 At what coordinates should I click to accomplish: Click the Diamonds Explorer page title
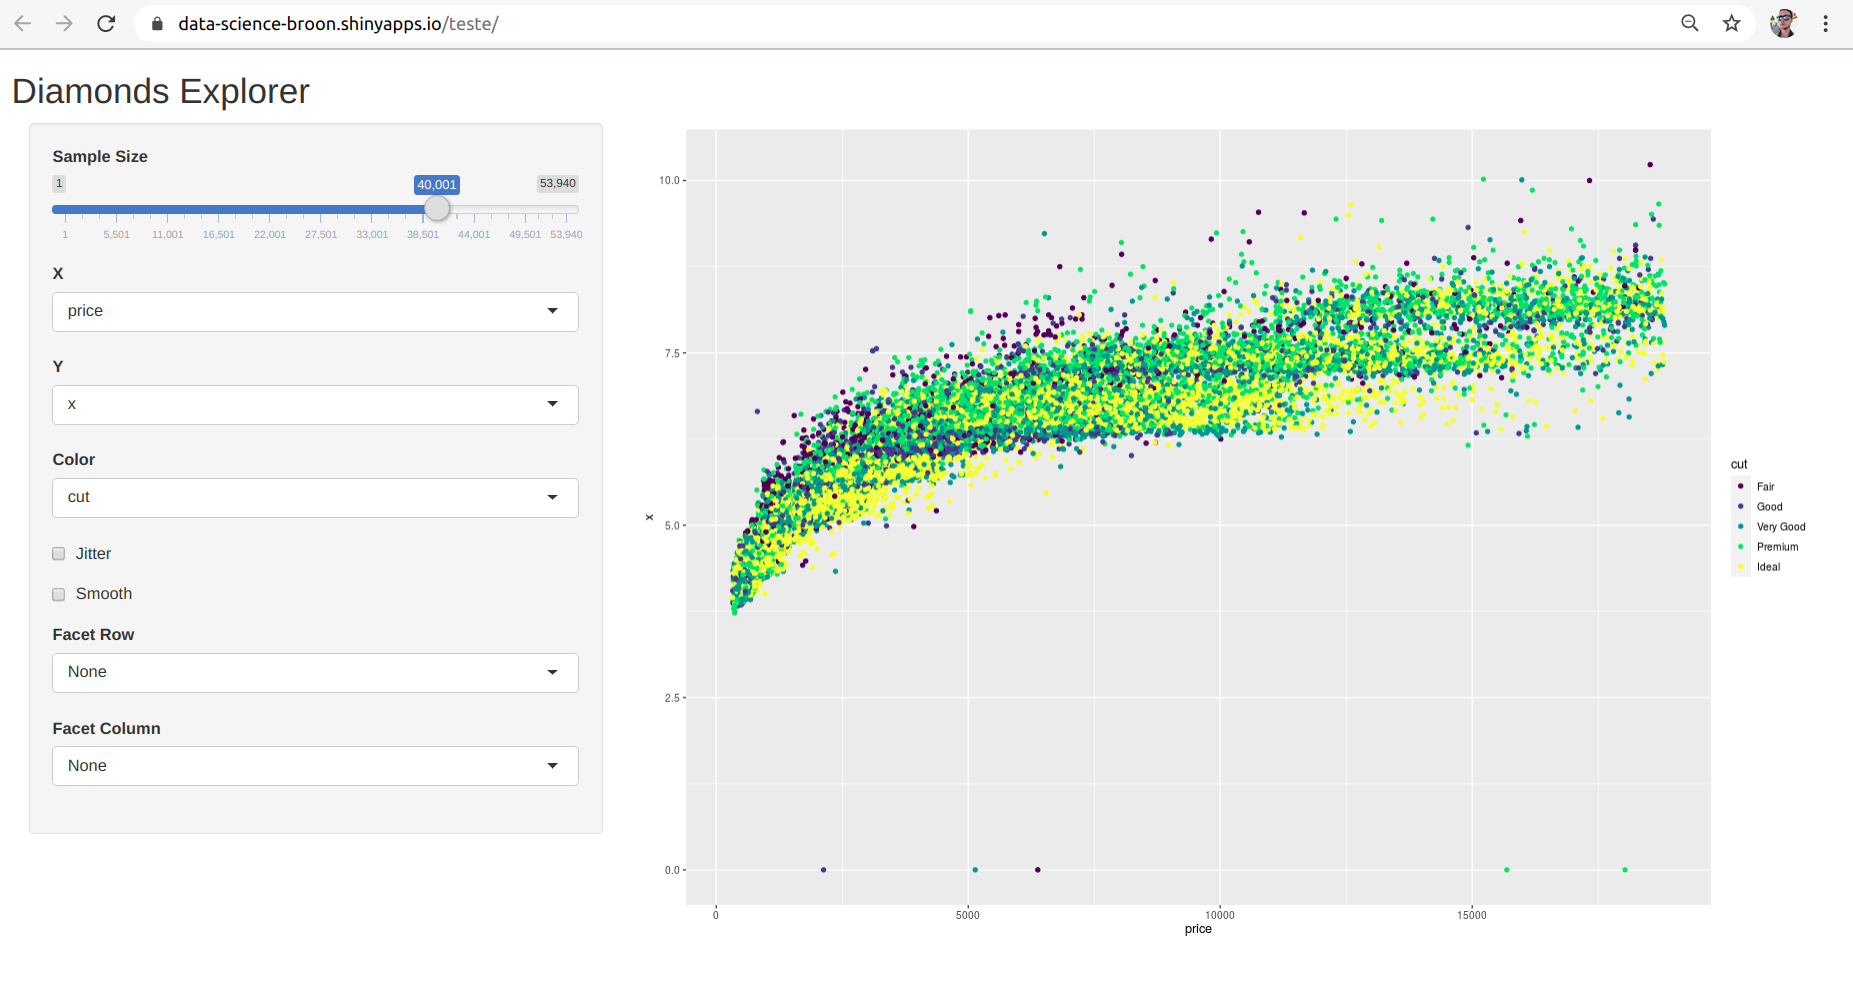(x=161, y=91)
